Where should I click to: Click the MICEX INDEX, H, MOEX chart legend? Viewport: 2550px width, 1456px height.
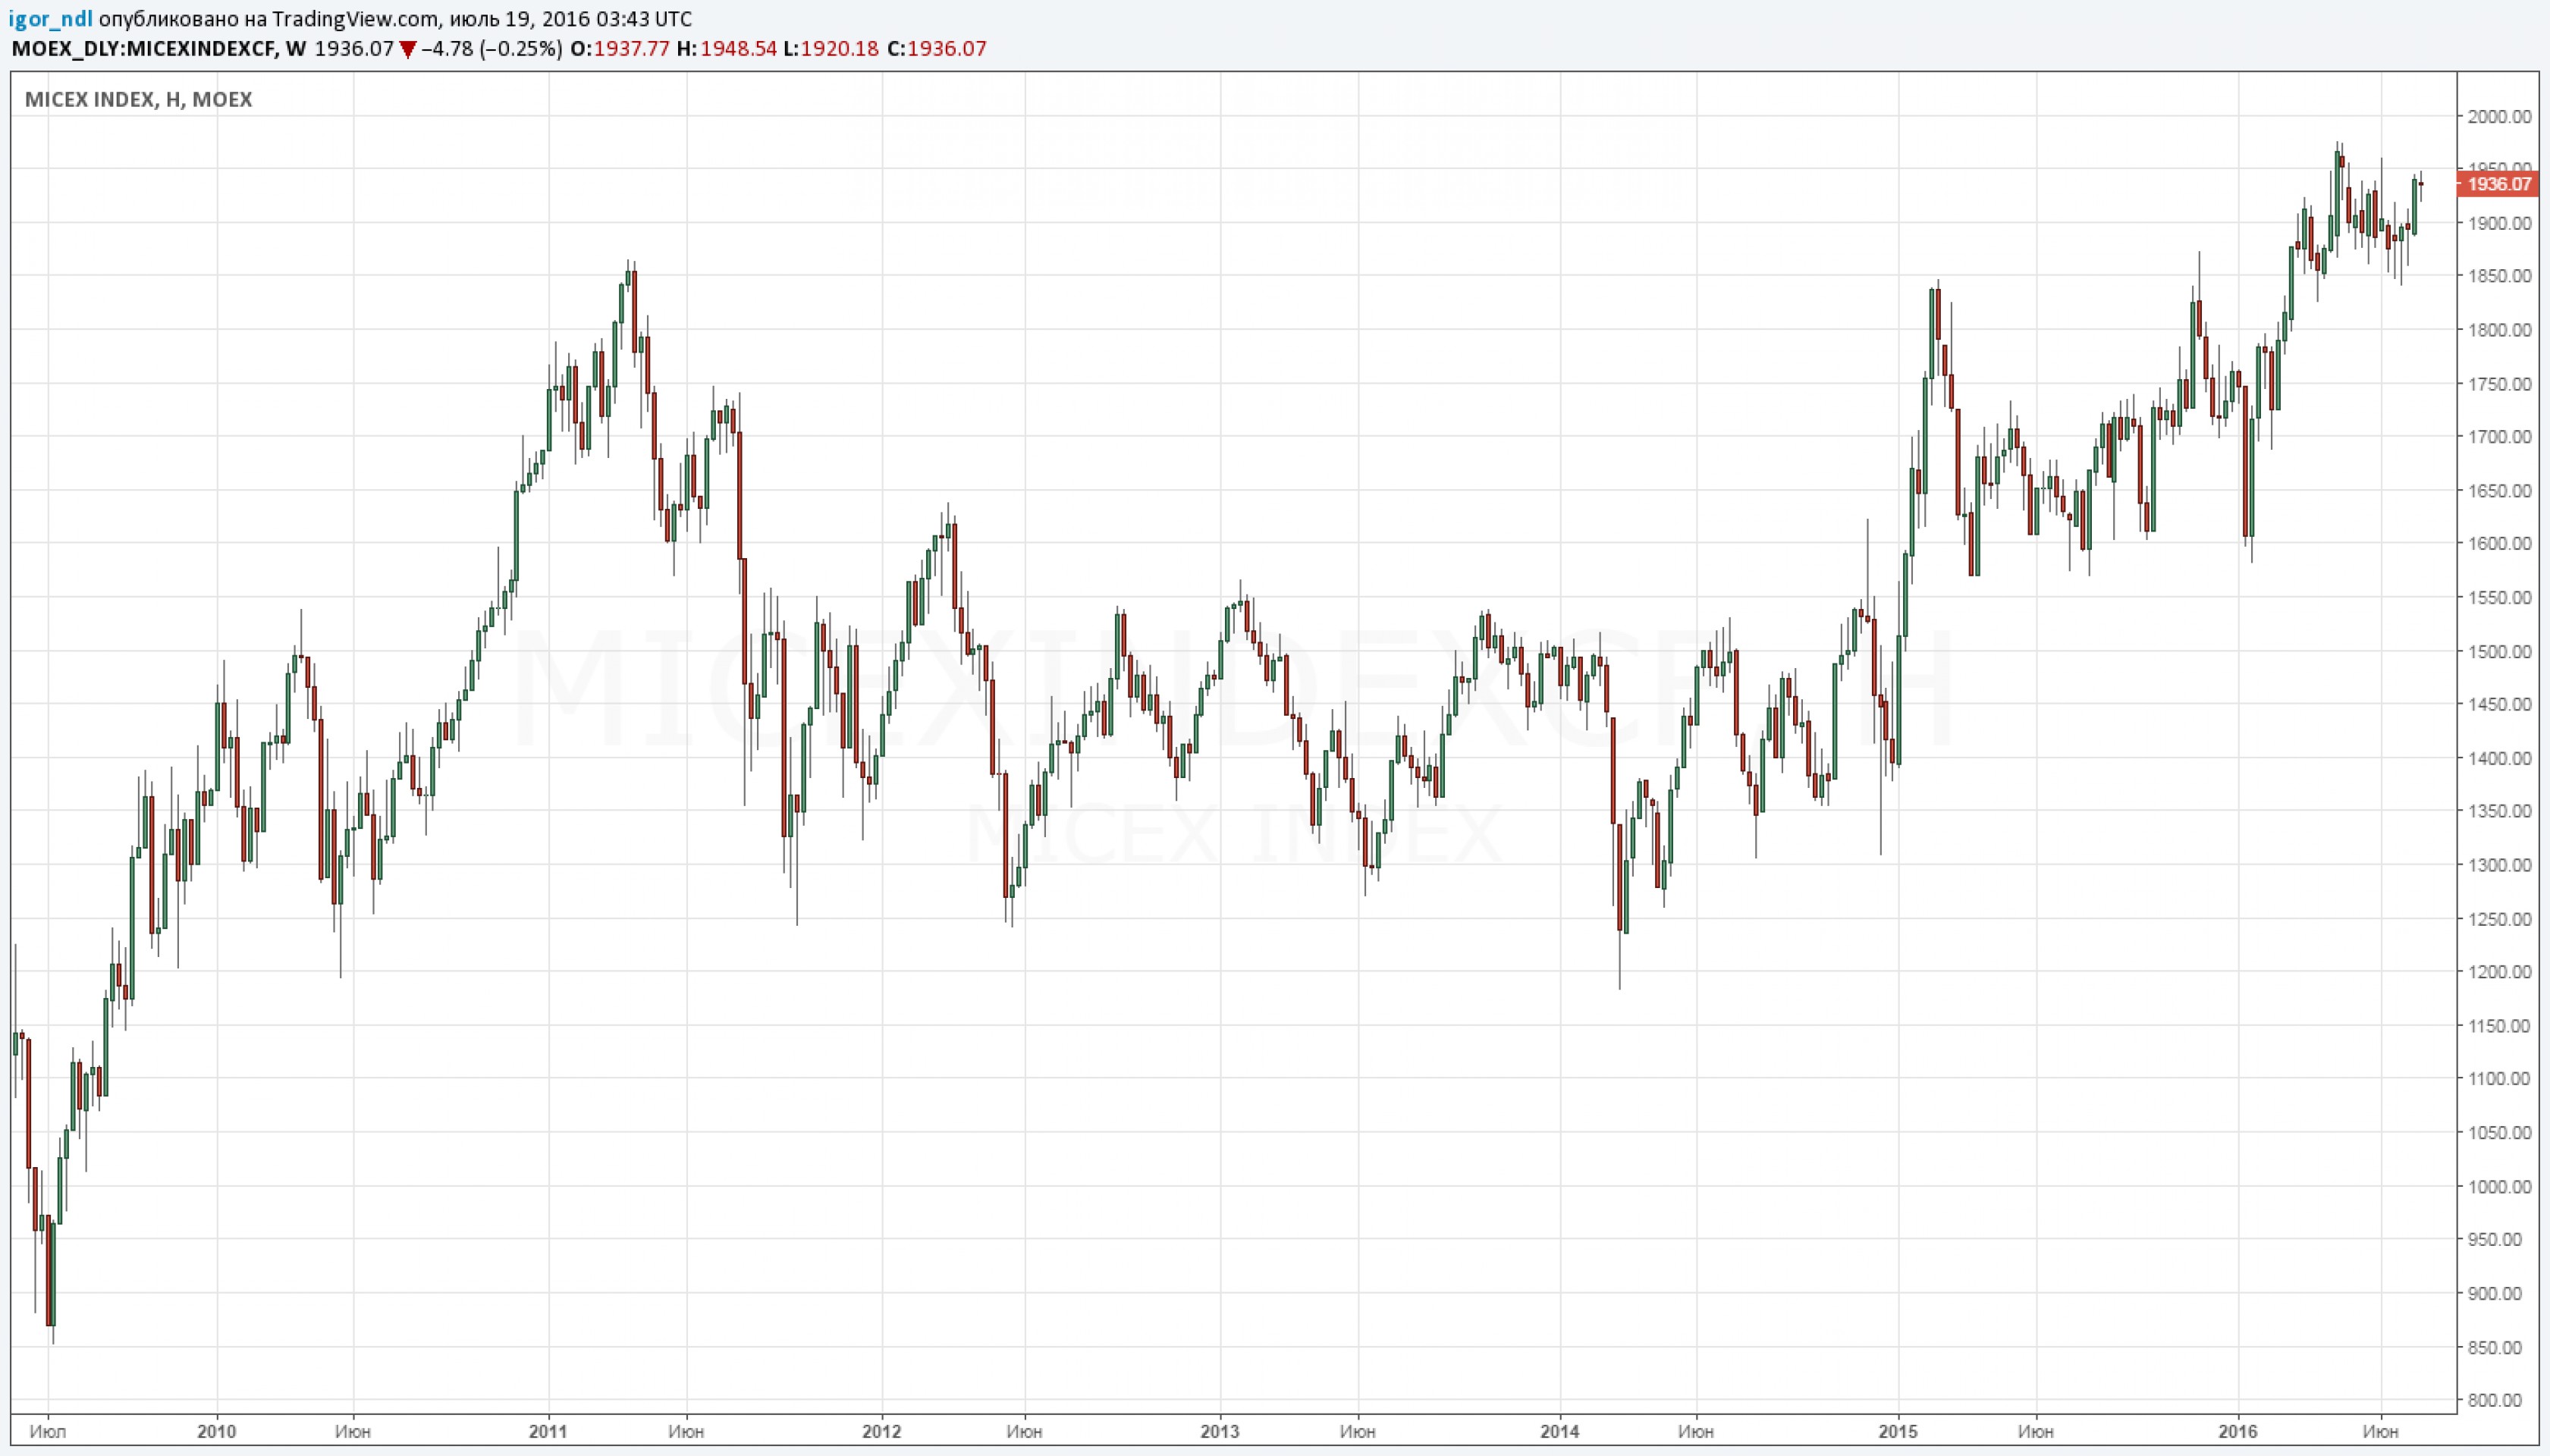coord(138,100)
